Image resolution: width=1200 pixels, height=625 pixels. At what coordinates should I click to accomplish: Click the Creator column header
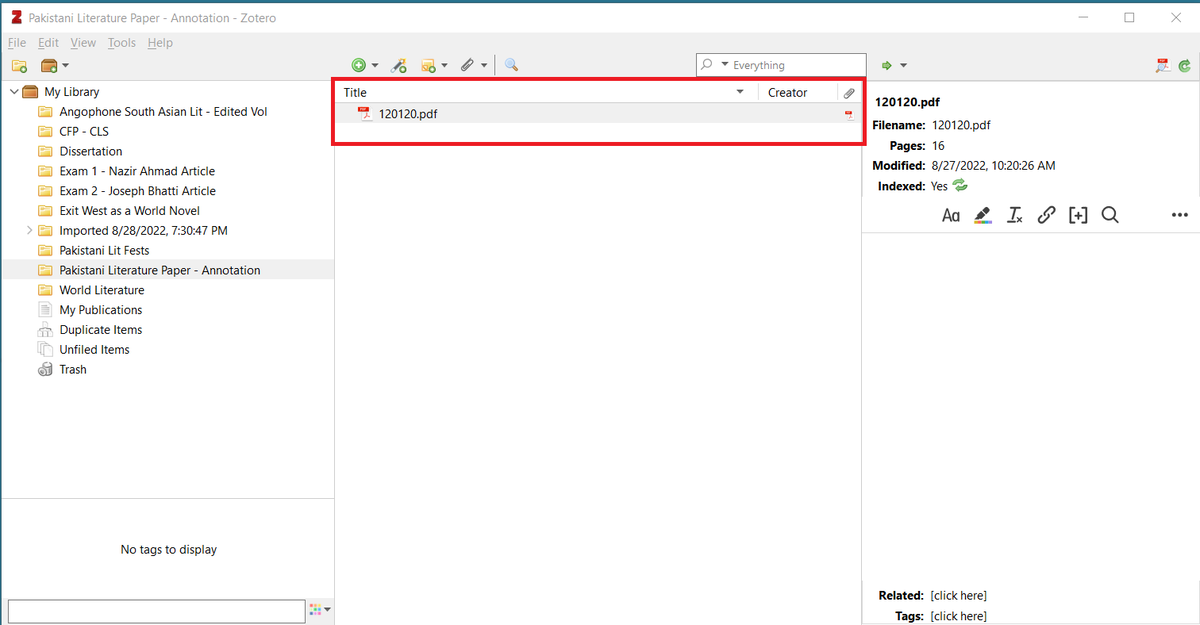point(798,92)
